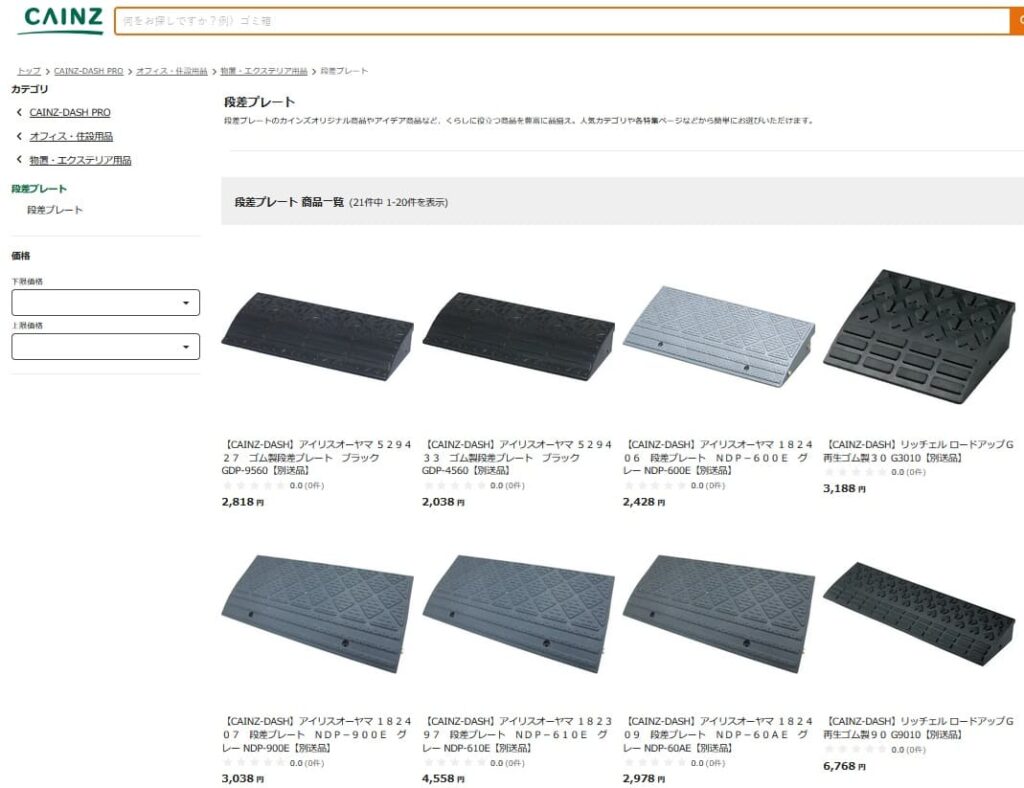Click the 4,558円 price
This screenshot has width=1024, height=788.
click(443, 778)
